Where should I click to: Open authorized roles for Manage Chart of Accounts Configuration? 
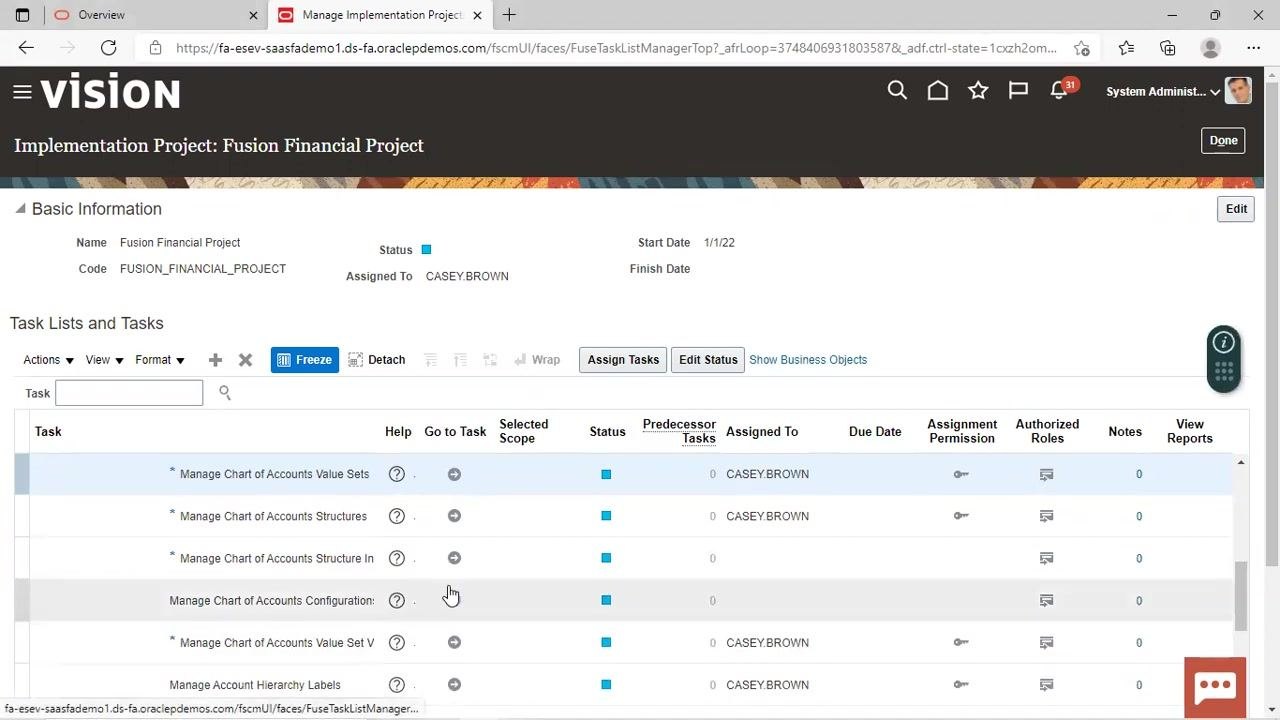(1046, 600)
